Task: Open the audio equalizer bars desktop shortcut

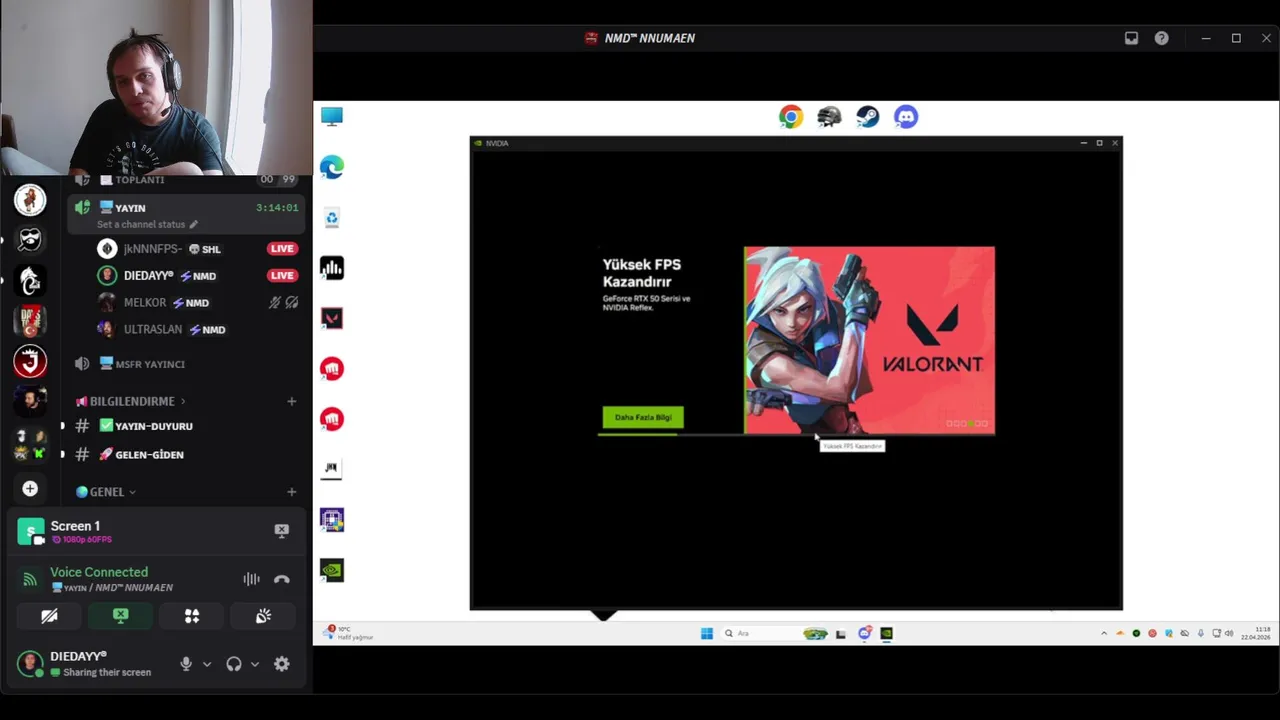Action: point(332,268)
